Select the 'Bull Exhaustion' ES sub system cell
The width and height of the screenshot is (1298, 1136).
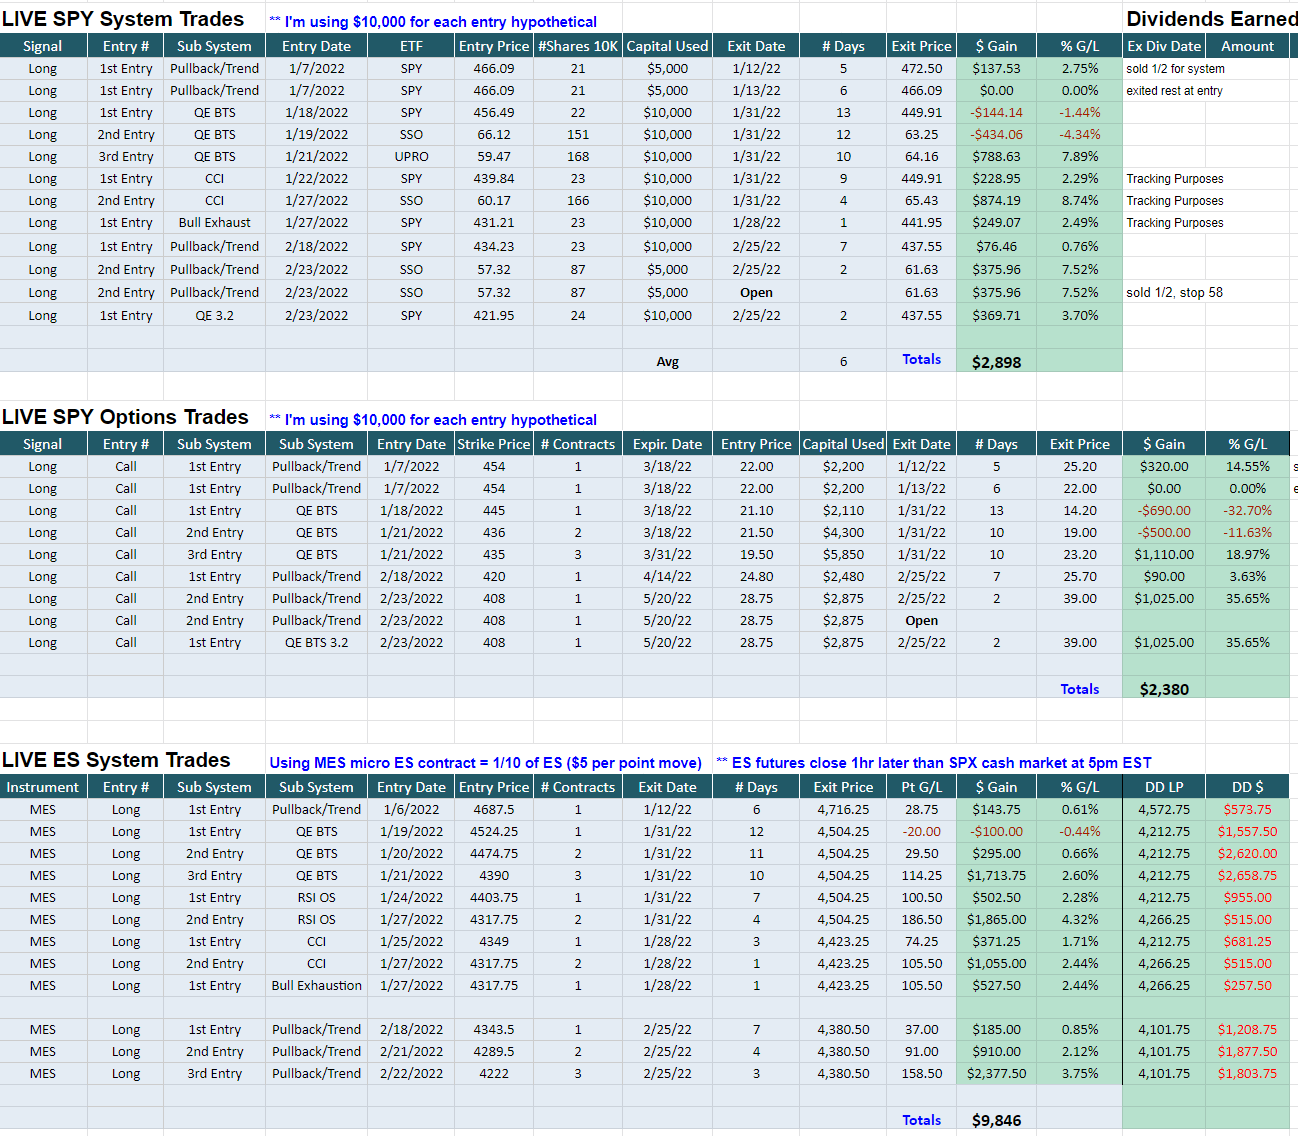(316, 986)
